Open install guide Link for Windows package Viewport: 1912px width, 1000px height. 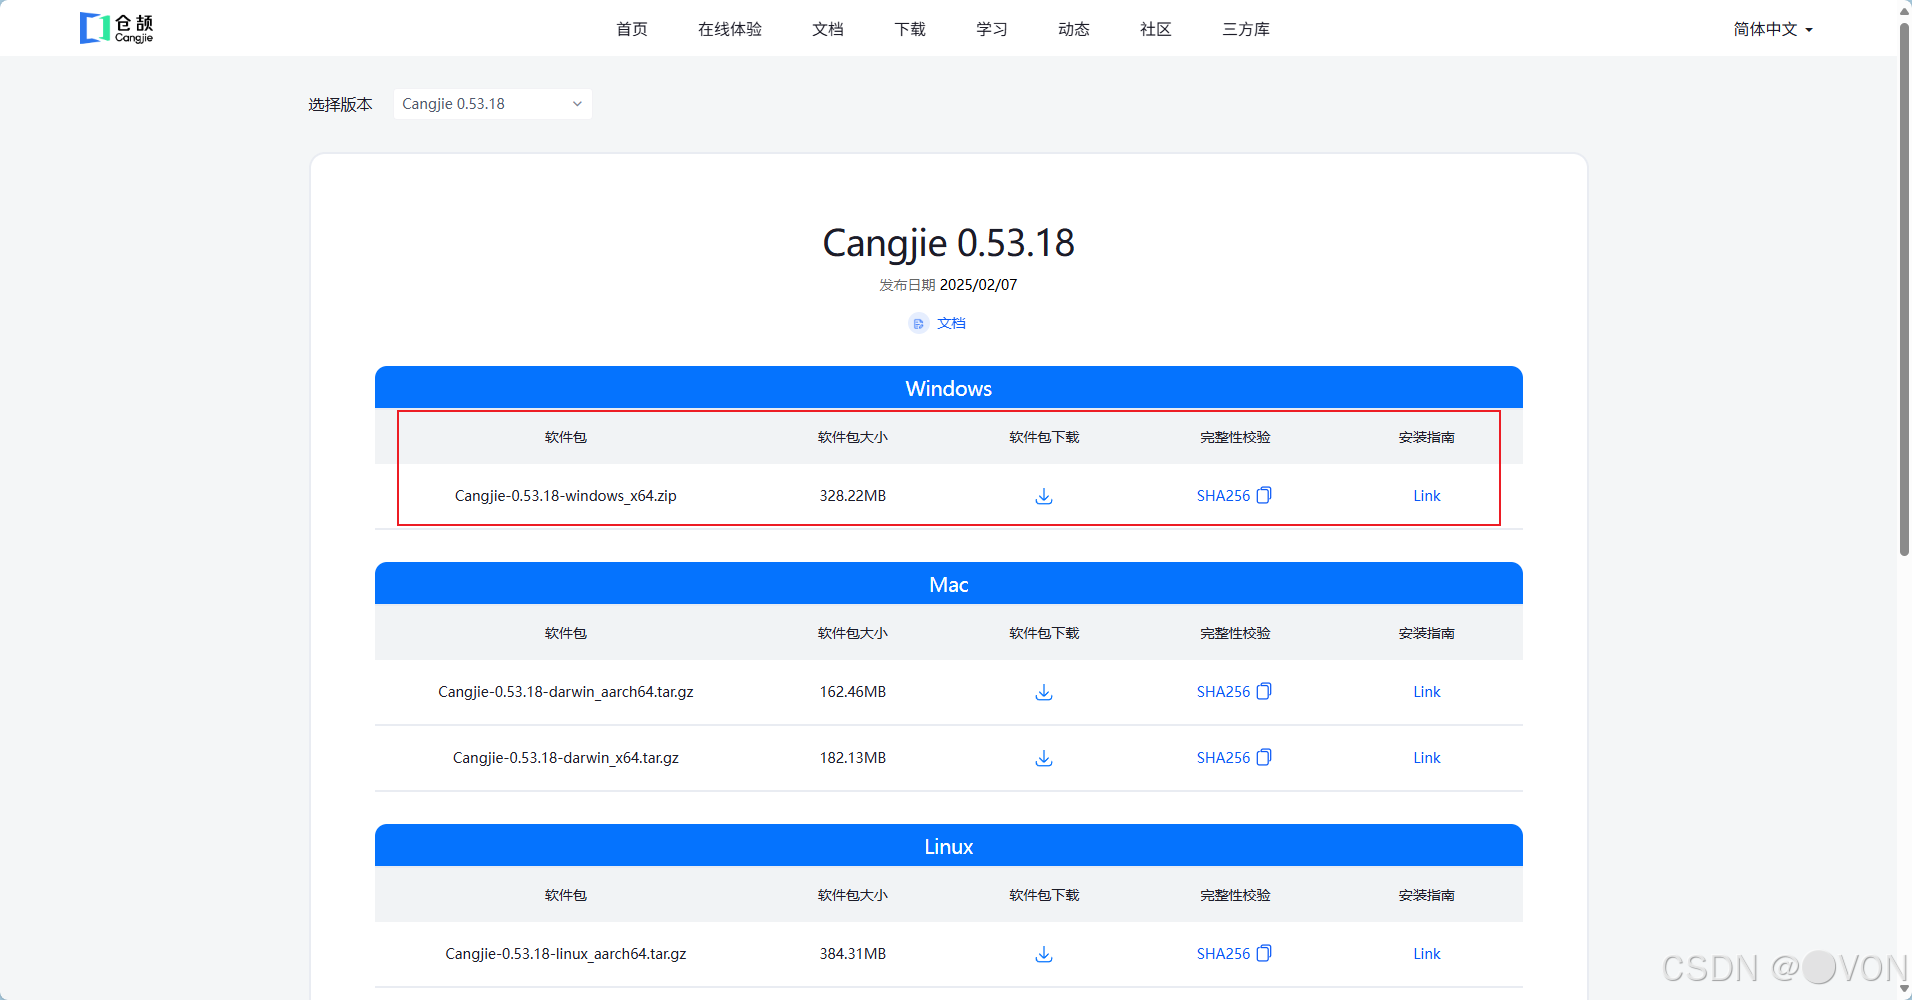(x=1427, y=496)
